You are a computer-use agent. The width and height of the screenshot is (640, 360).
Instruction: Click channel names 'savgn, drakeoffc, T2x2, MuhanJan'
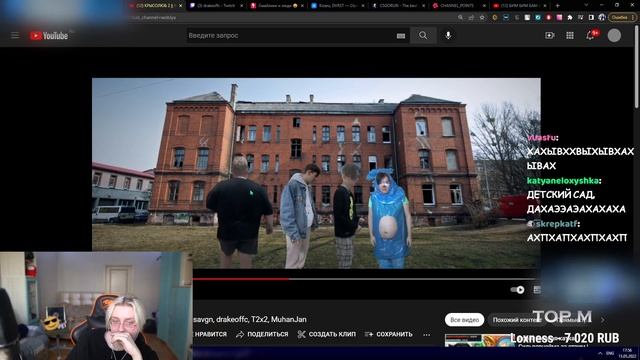(x=250, y=319)
